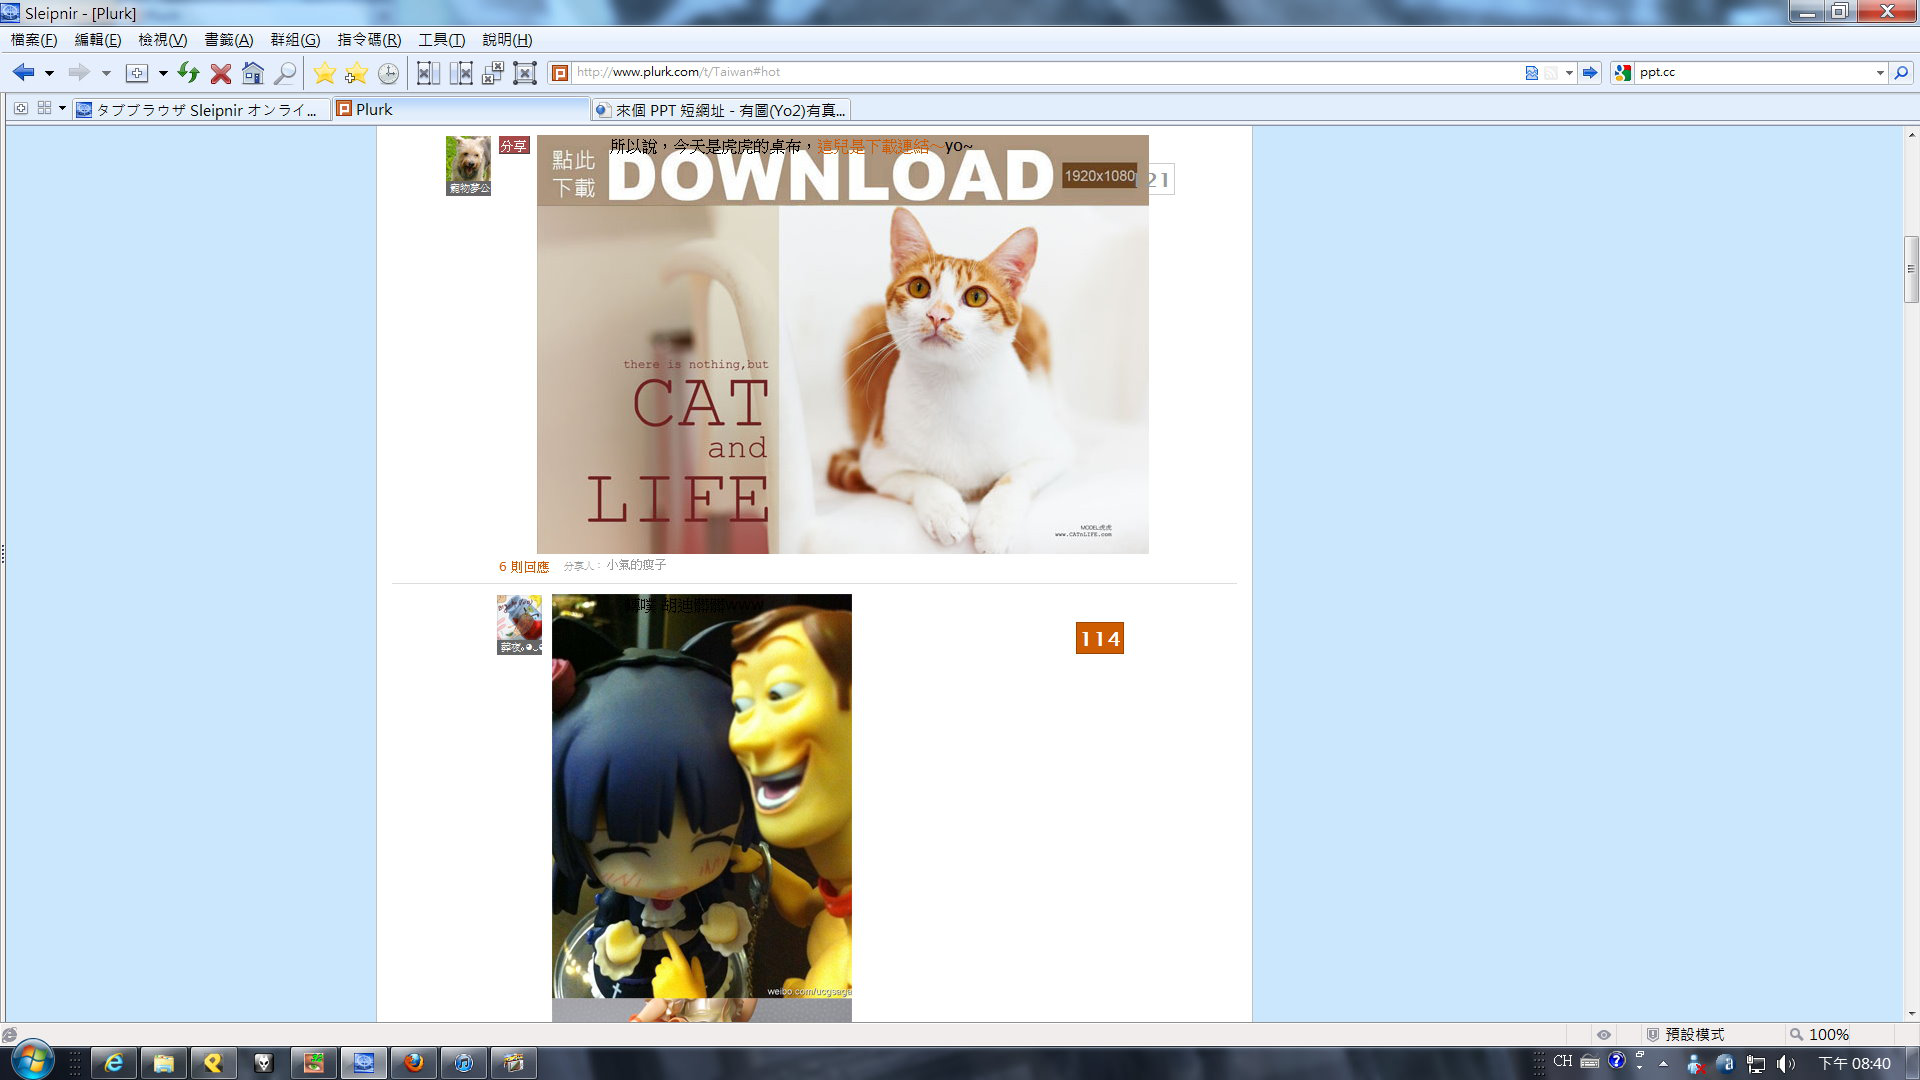Toggle the eye icon in status bar

(1603, 1034)
